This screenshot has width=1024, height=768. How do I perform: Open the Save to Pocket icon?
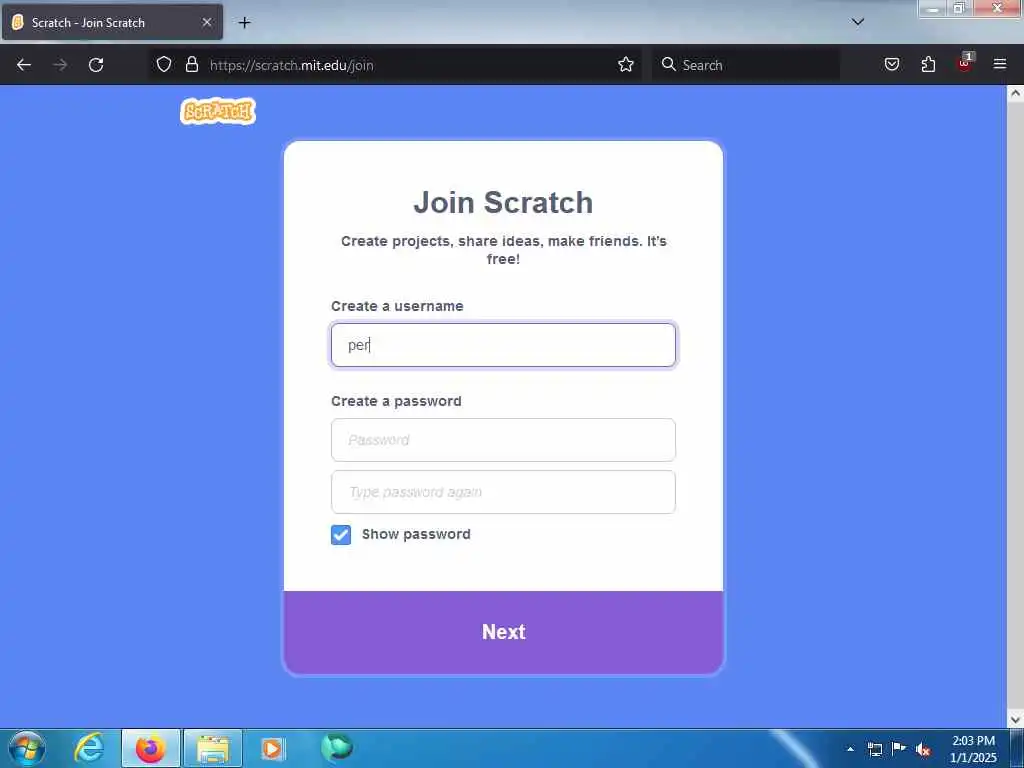(891, 64)
